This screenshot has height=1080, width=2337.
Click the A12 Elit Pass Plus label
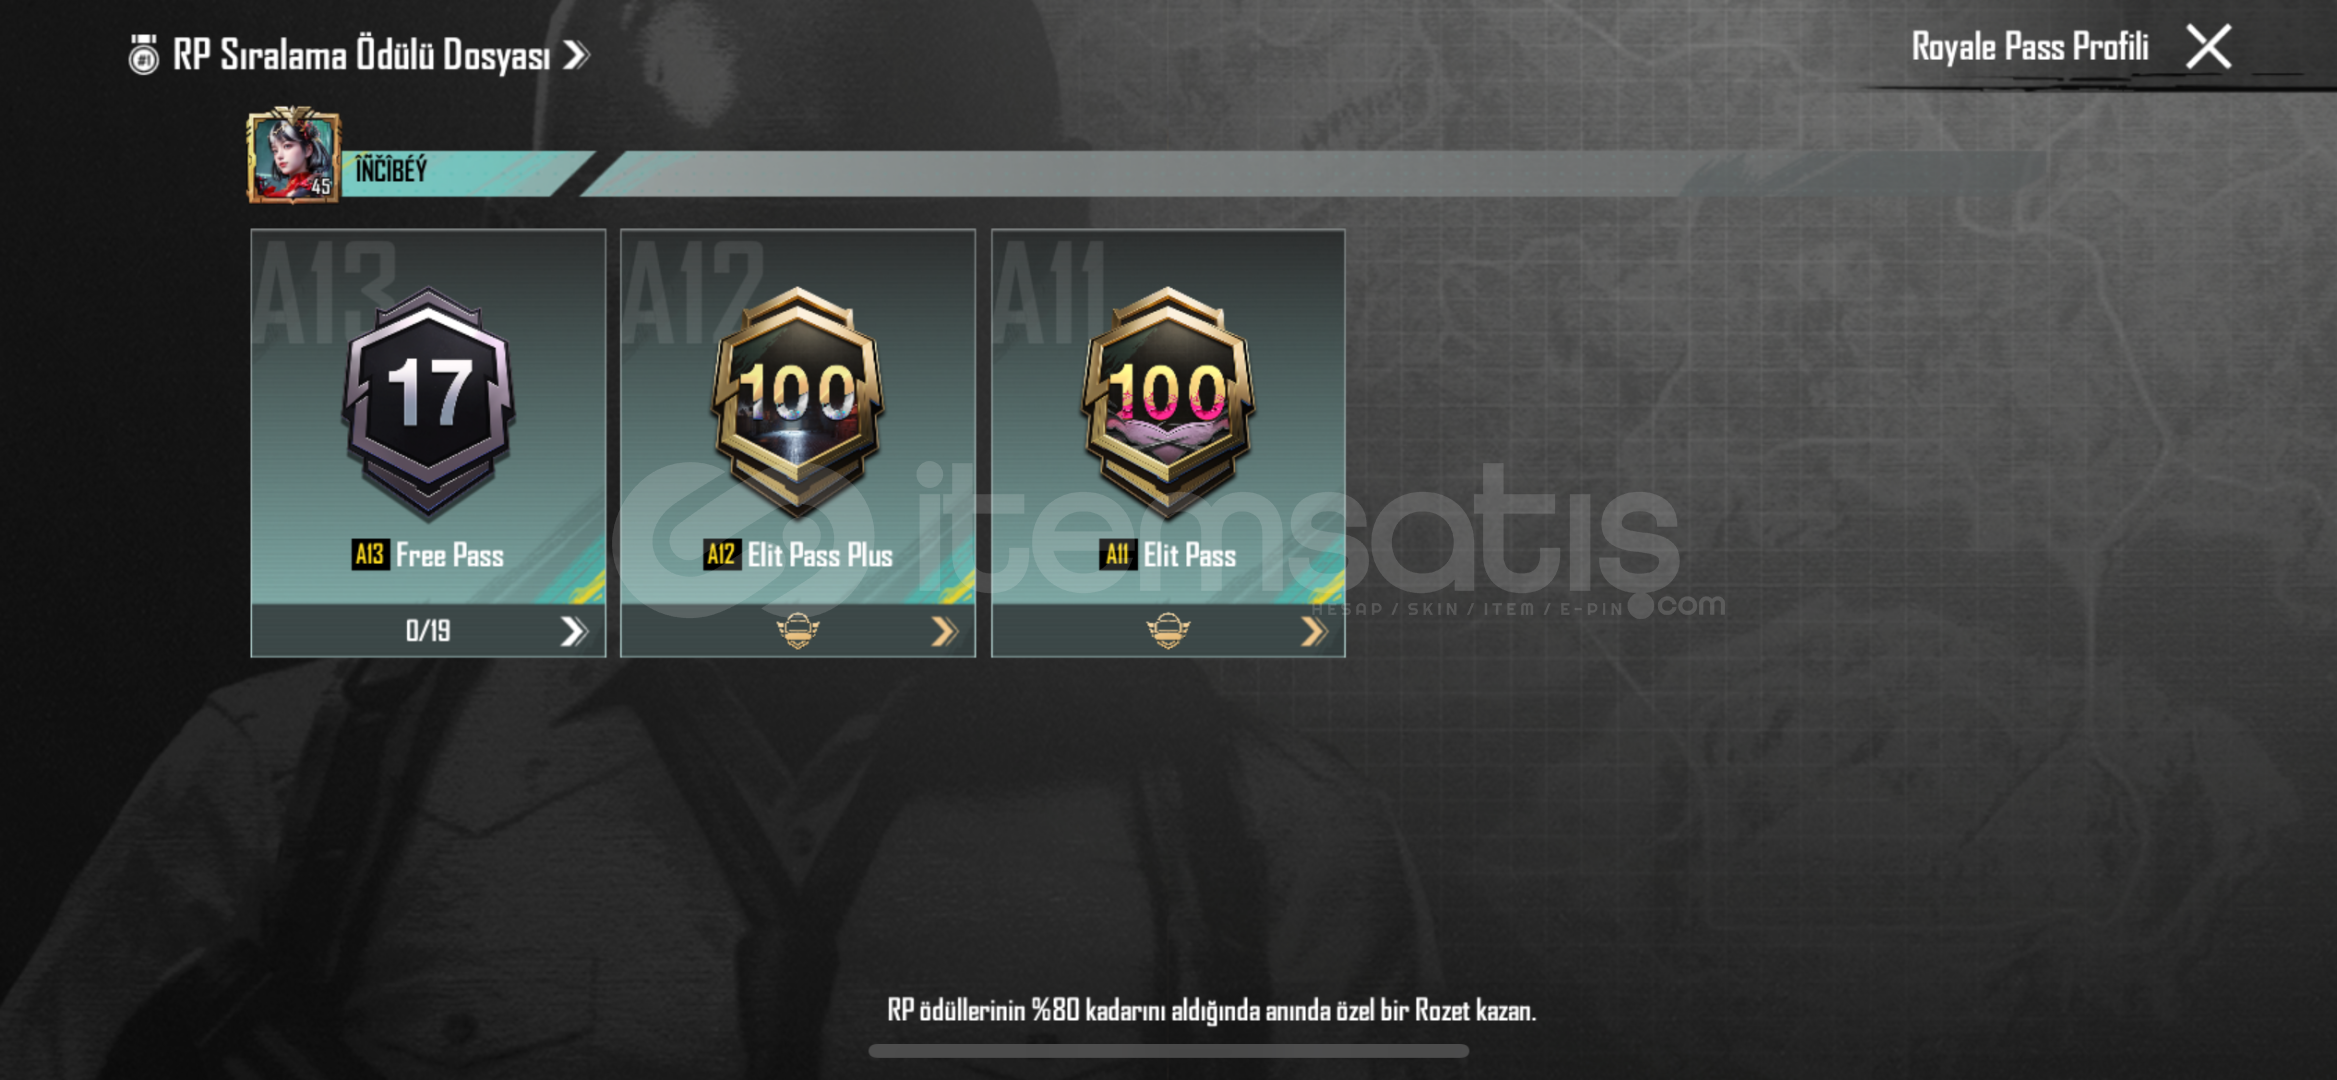798,555
